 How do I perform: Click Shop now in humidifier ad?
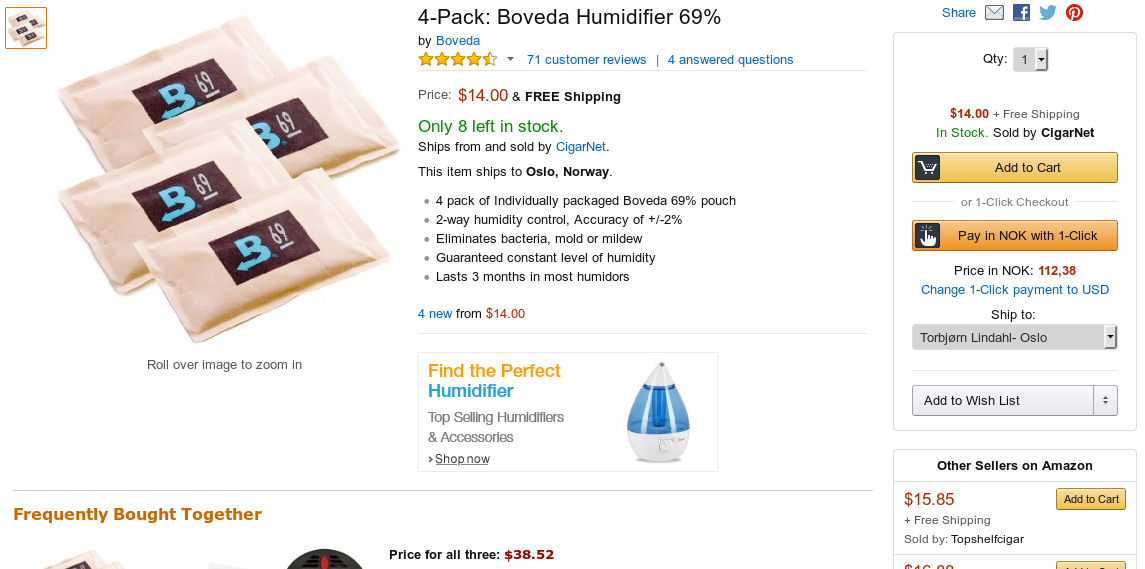tap(462, 459)
